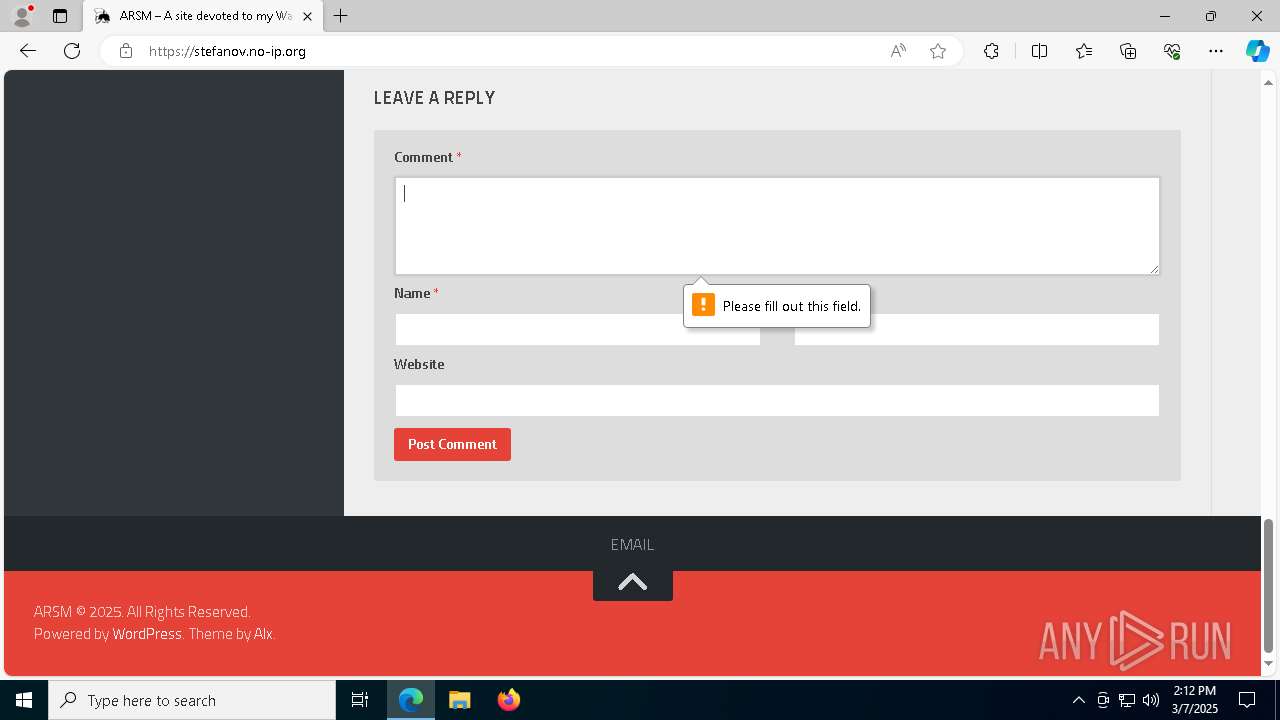This screenshot has width=1280, height=720.
Task: Open the network tray icon
Action: click(1127, 700)
